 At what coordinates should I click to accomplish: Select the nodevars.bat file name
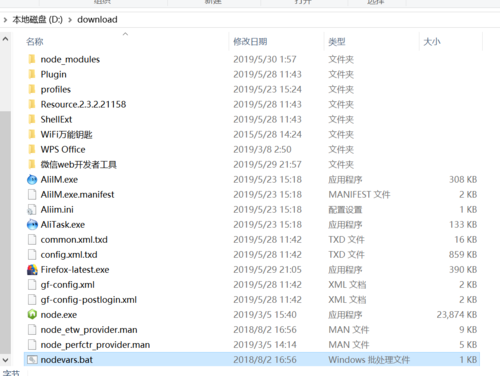tap(67, 360)
